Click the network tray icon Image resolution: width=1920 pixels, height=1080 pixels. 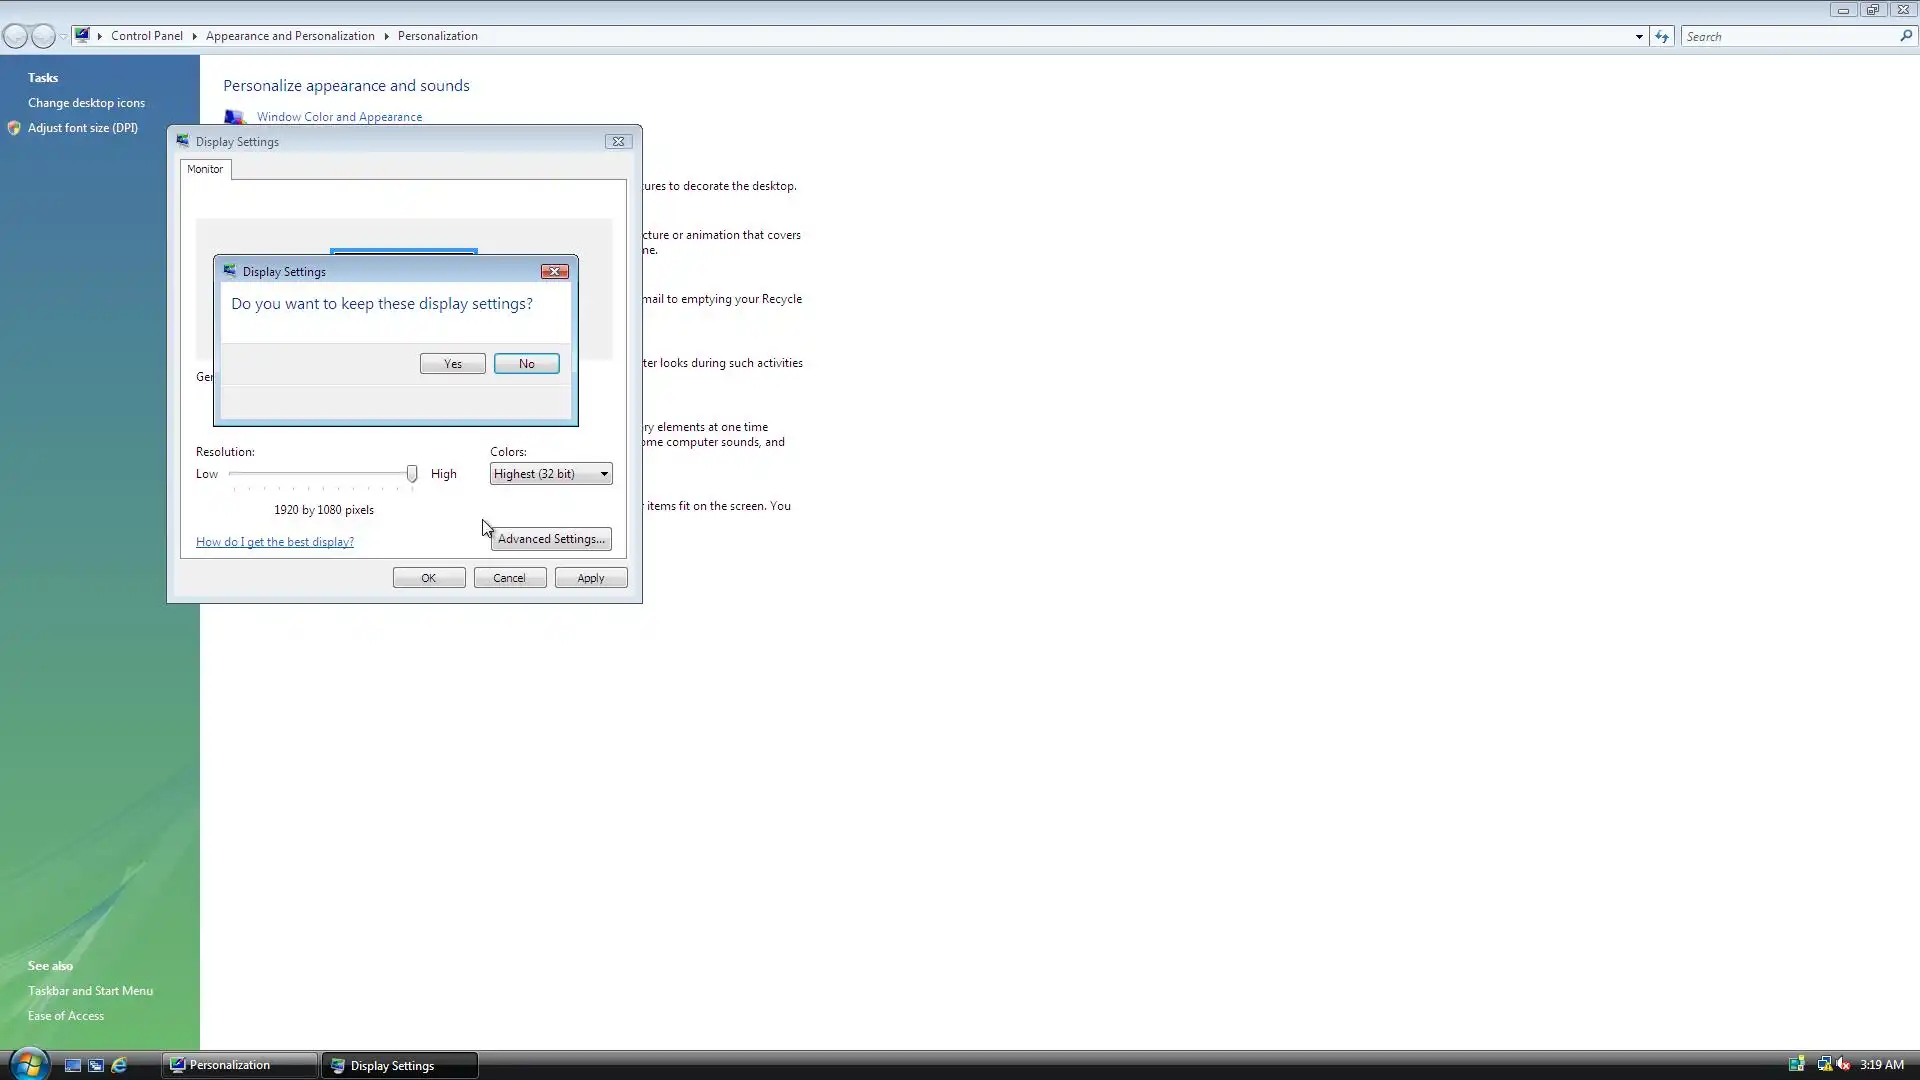pos(1824,1064)
